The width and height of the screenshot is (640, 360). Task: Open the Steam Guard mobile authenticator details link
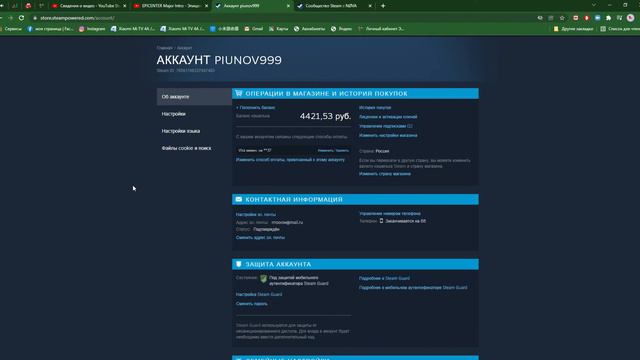click(x=413, y=287)
